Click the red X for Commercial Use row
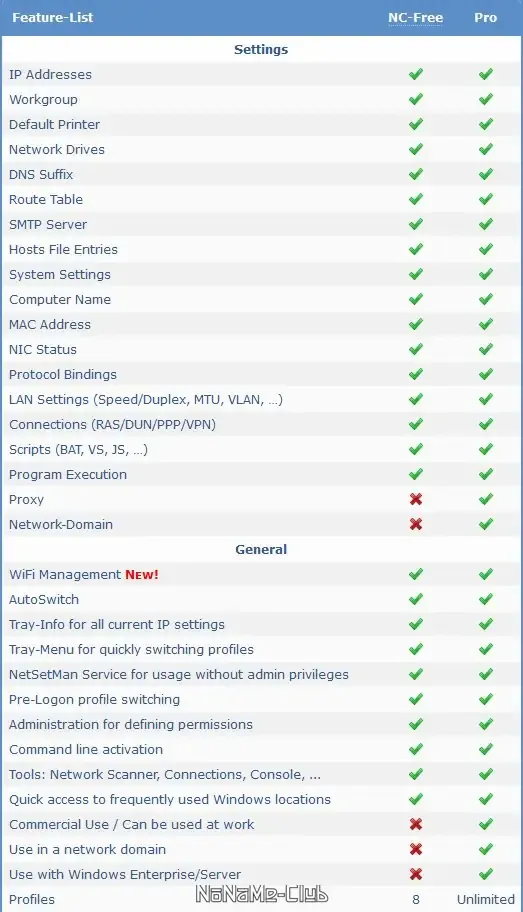Viewport: 523px width, 912px height. pos(416,824)
